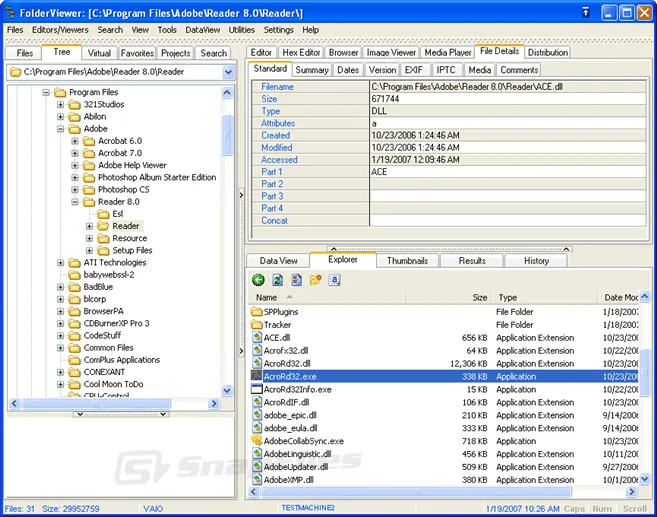Image resolution: width=657 pixels, height=517 pixels.
Task: Click the rename 'a' icon in Explorer toolbar
Action: click(x=334, y=280)
